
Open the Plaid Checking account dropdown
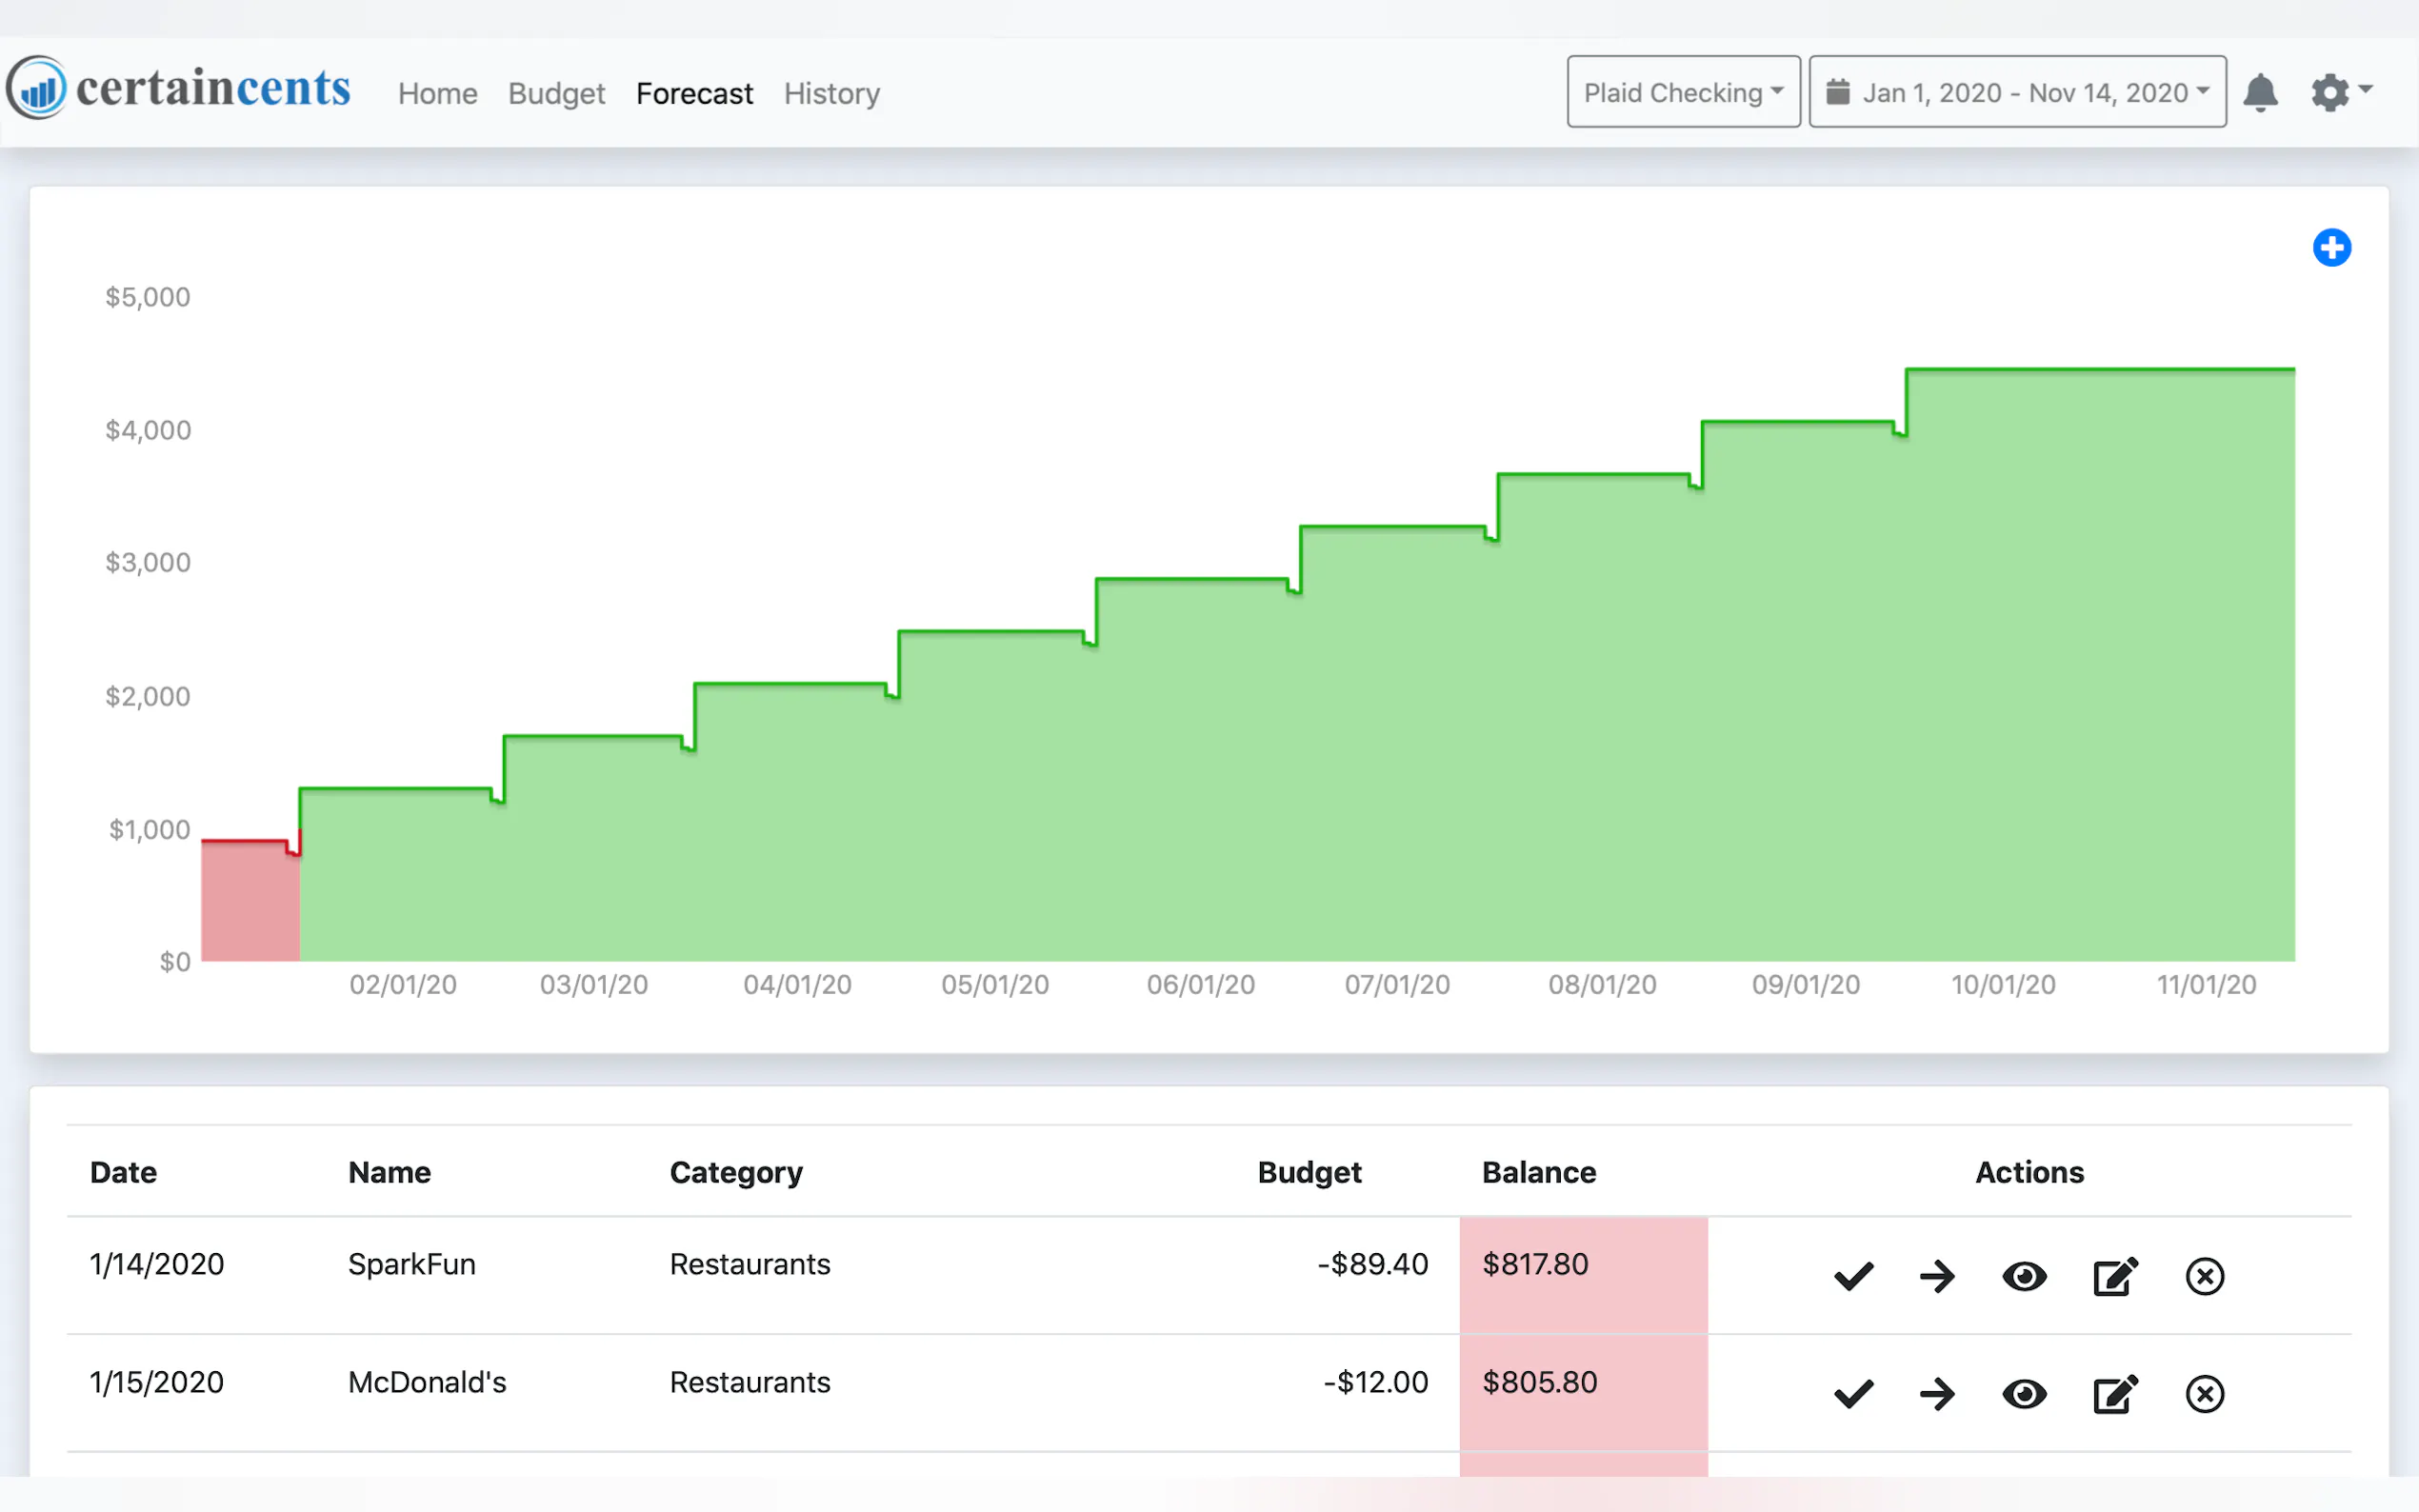[x=1683, y=92]
